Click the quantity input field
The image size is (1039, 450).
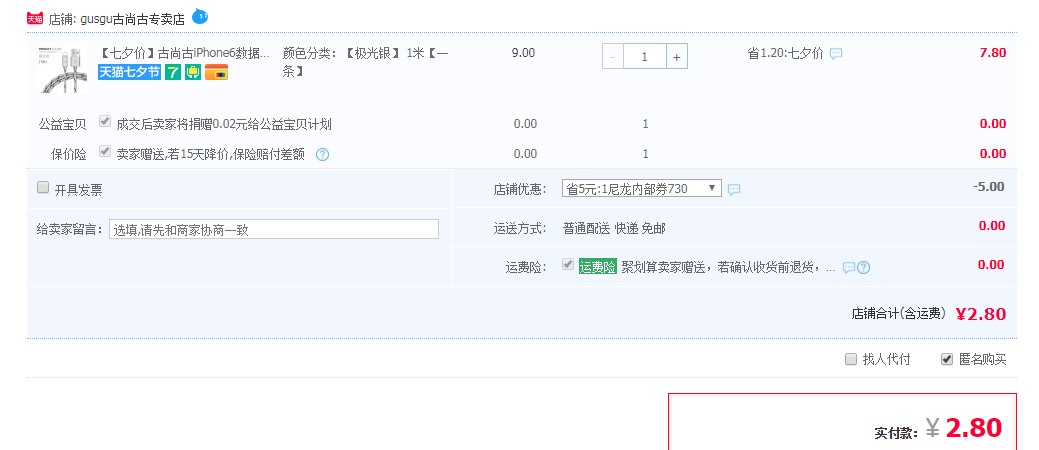point(644,57)
